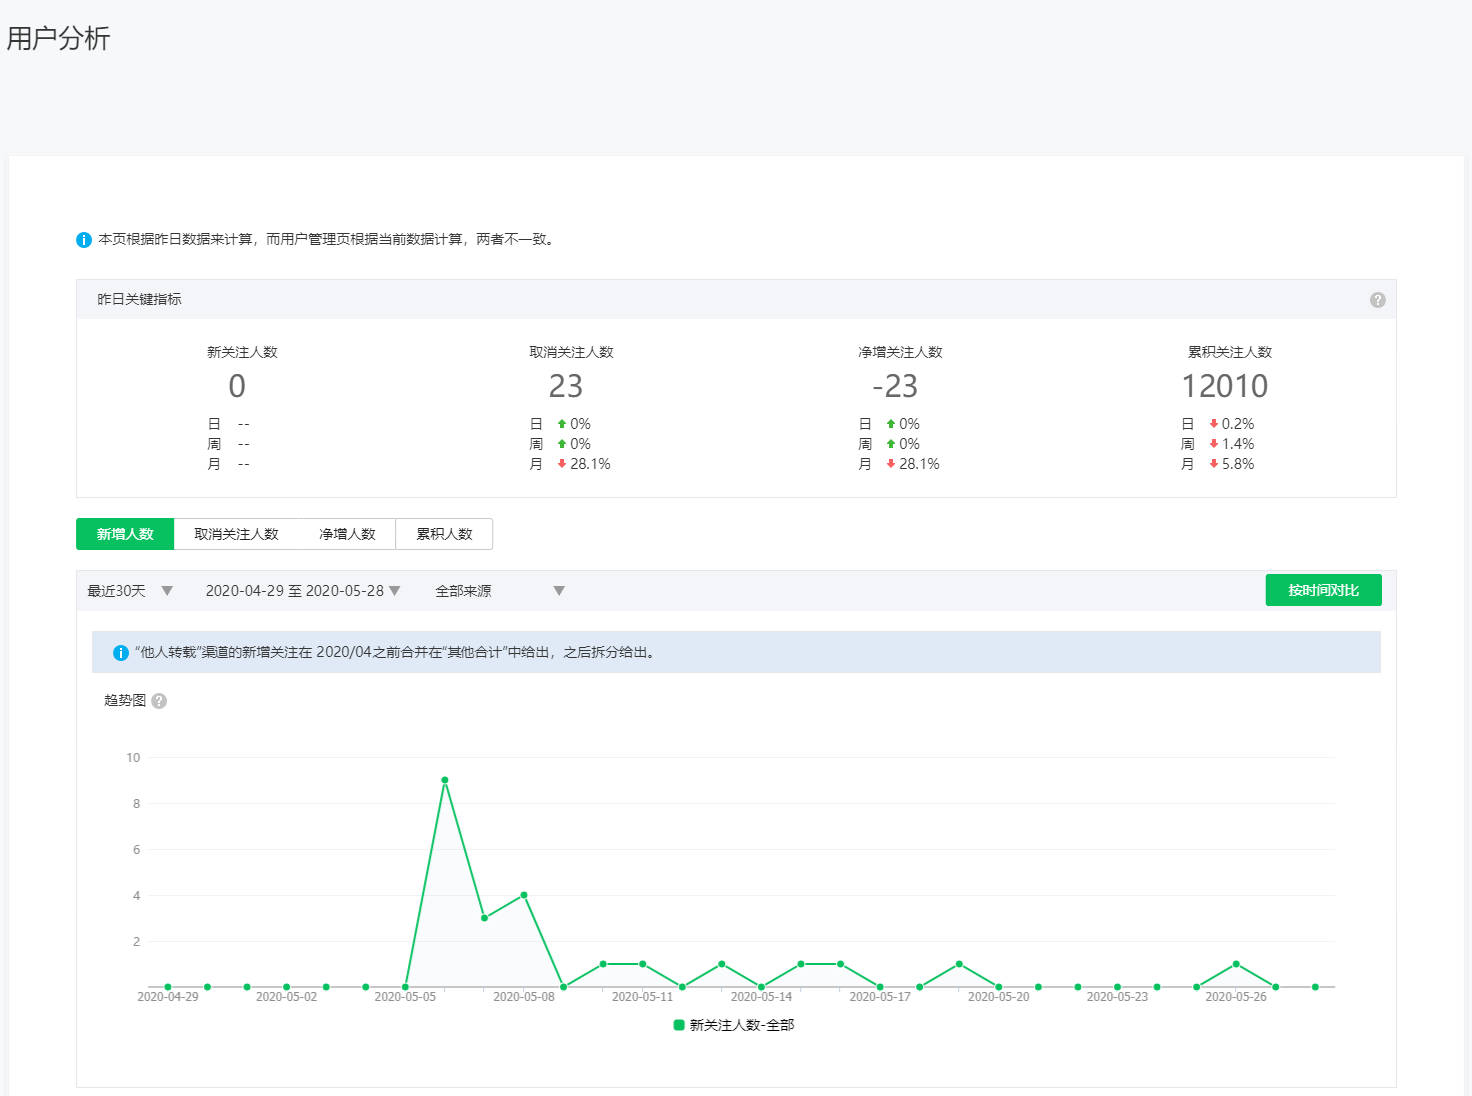Click the peak chart point on 2020-05-06

coord(444,780)
